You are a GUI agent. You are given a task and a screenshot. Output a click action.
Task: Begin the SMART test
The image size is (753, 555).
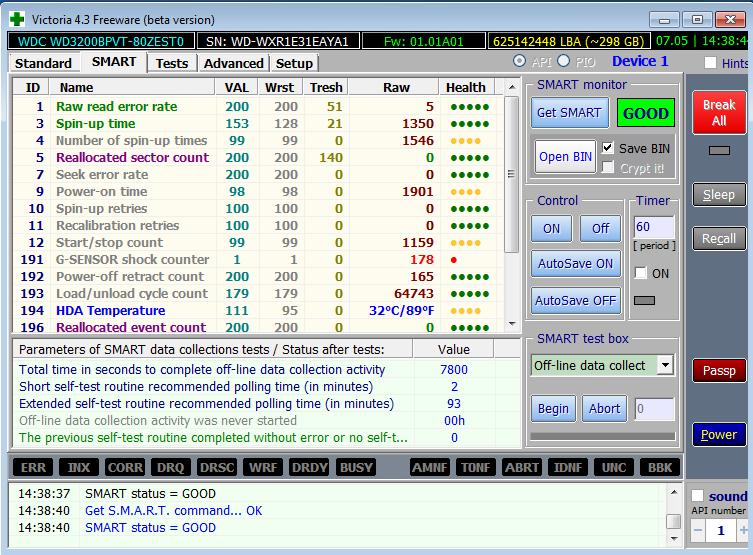click(553, 409)
